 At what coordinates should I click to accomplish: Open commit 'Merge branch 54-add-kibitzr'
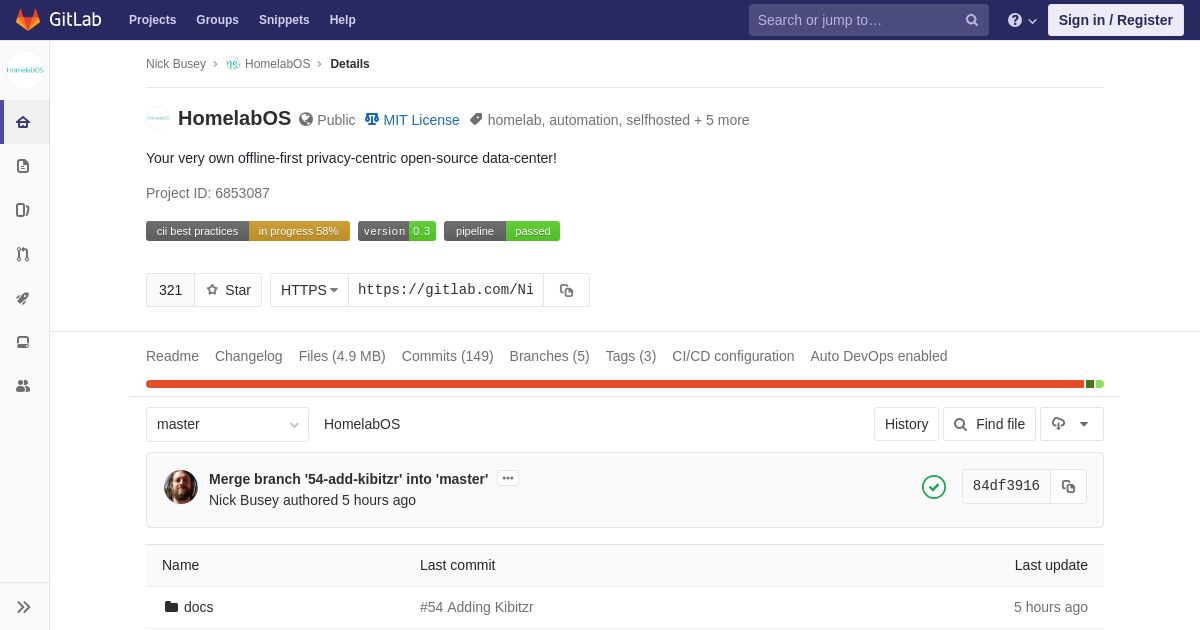pos(348,479)
